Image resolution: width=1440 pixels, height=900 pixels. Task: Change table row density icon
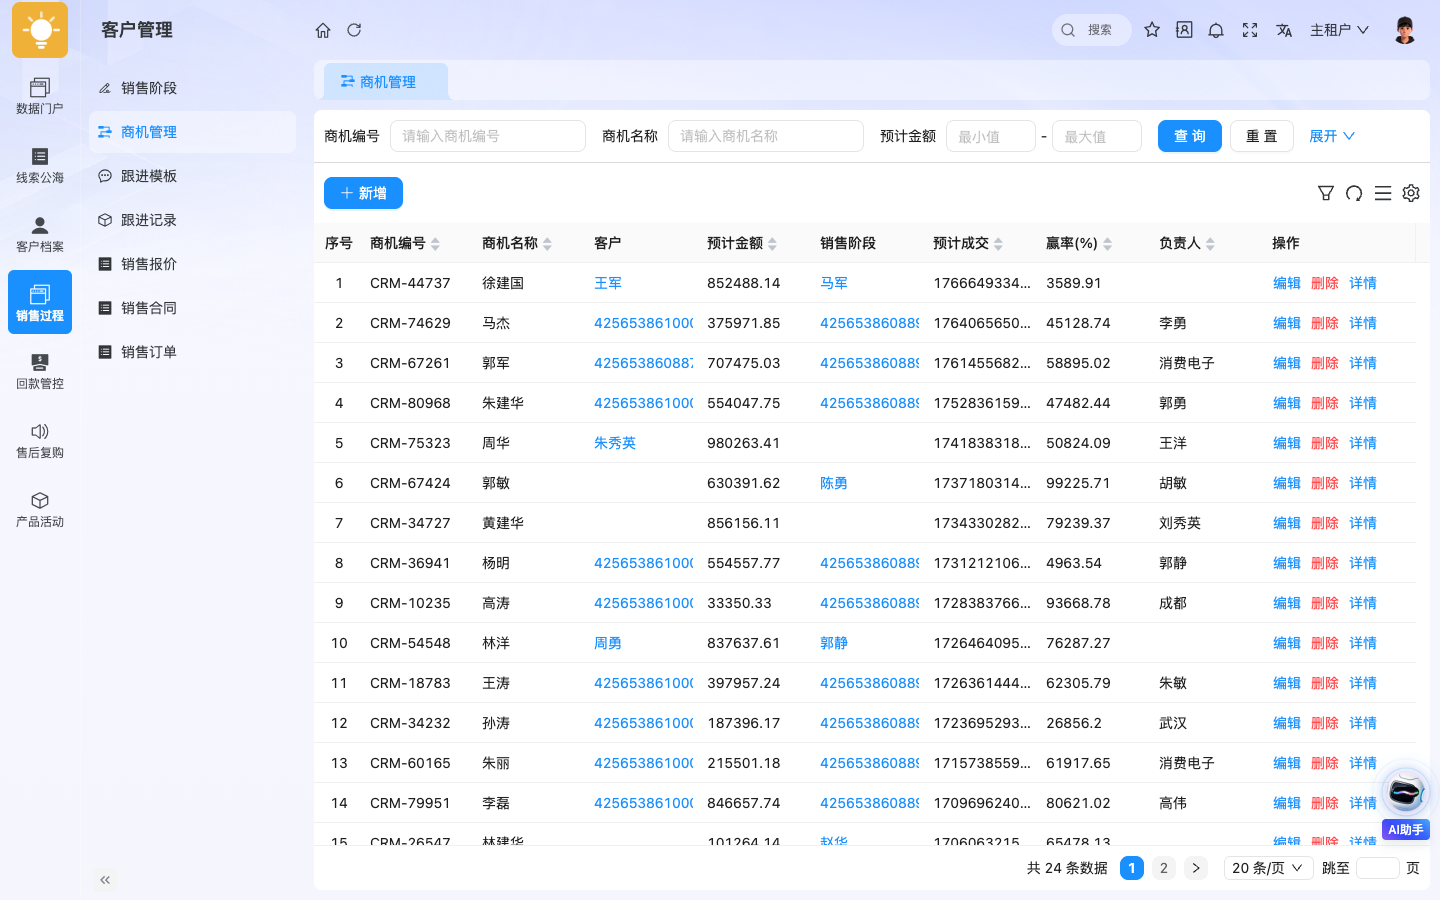[x=1383, y=193]
